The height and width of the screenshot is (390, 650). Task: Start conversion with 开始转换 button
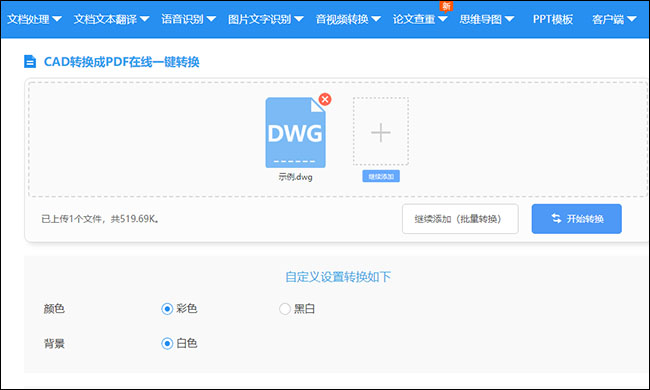(x=576, y=219)
